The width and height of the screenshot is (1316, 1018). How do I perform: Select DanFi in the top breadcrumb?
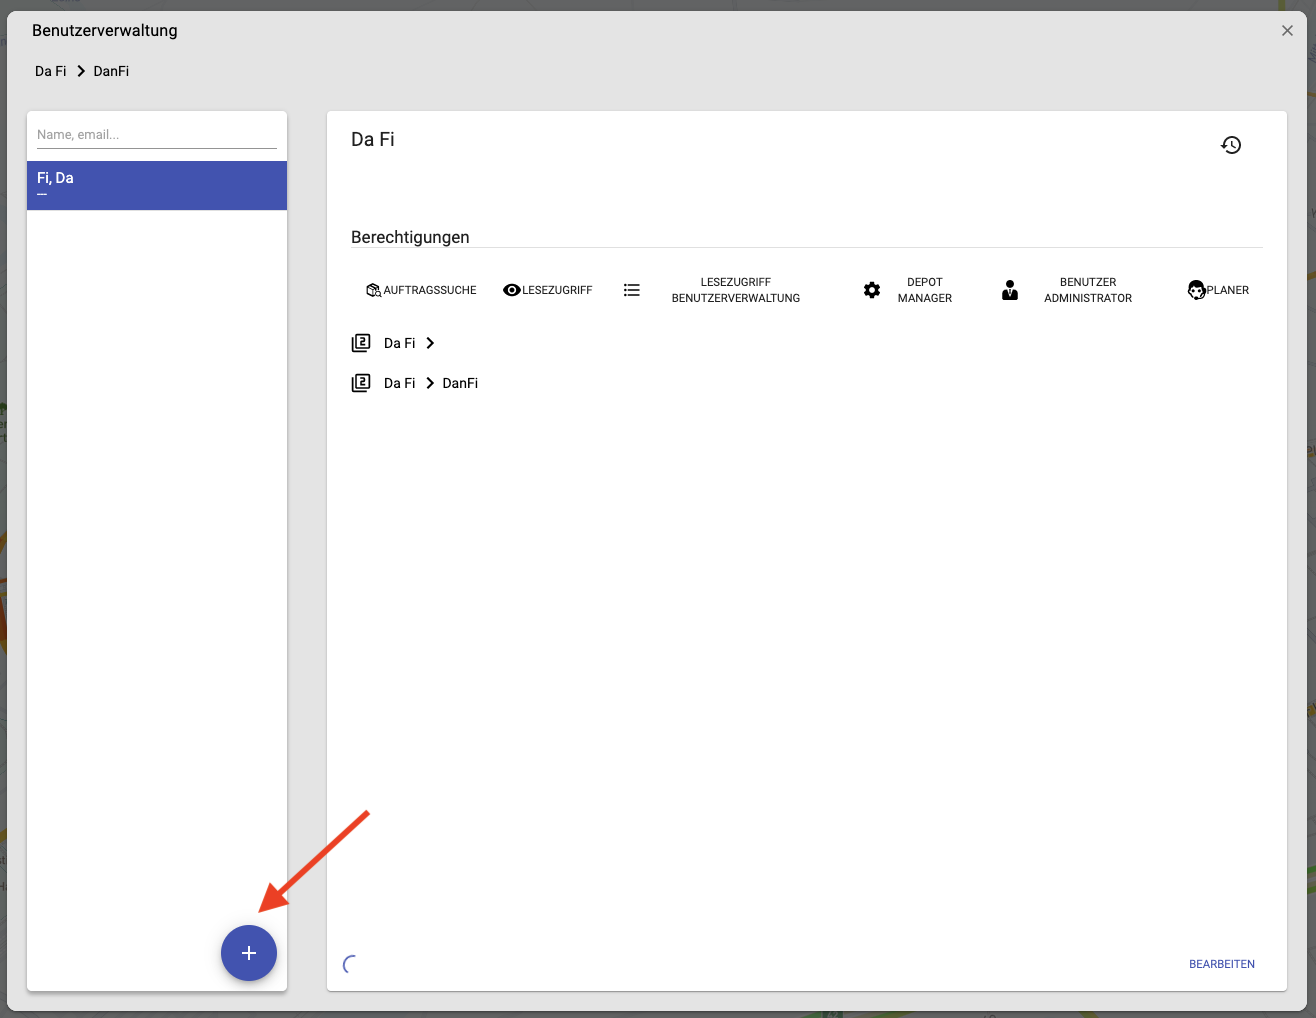coord(111,71)
